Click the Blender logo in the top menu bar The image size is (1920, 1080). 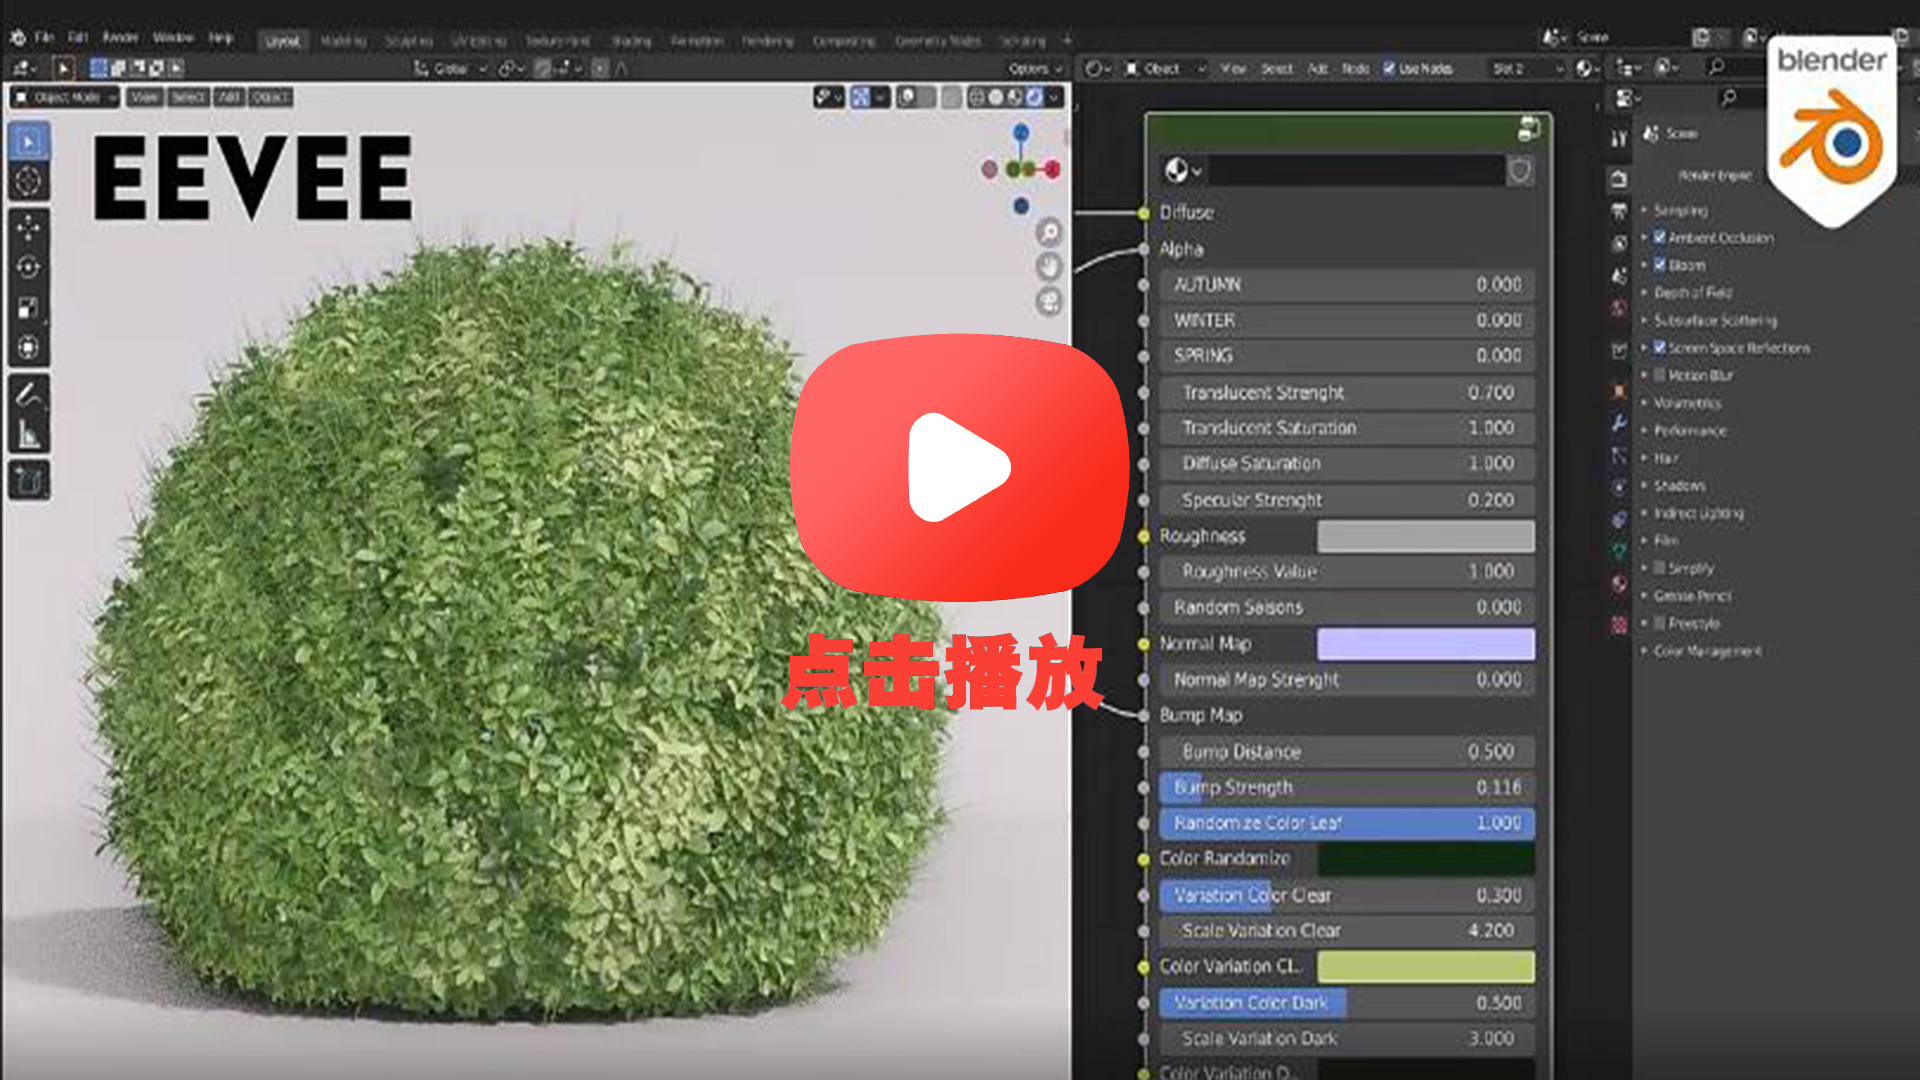19,38
